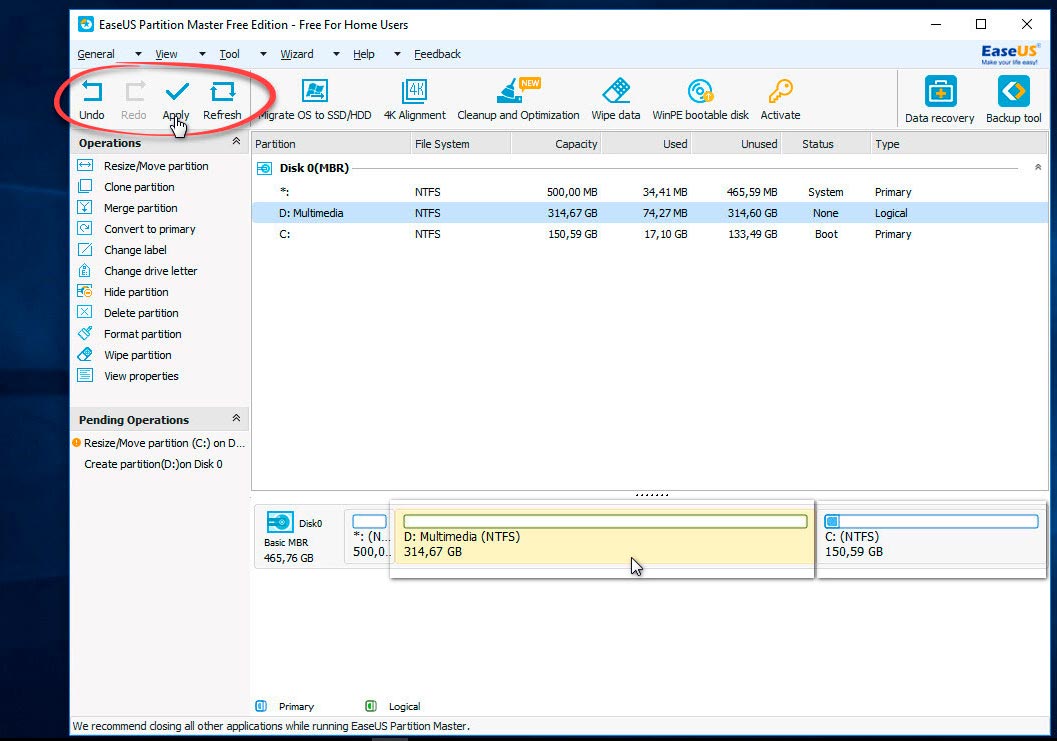Screen dimensions: 1057x741
Task: Collapse the Disk 0 (MBR) group
Action: point(1037,168)
